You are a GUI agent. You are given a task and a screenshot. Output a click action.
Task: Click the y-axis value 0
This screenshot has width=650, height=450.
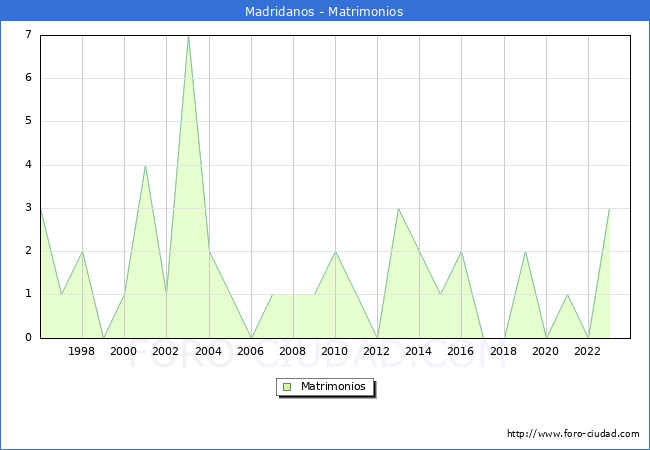tap(28, 337)
